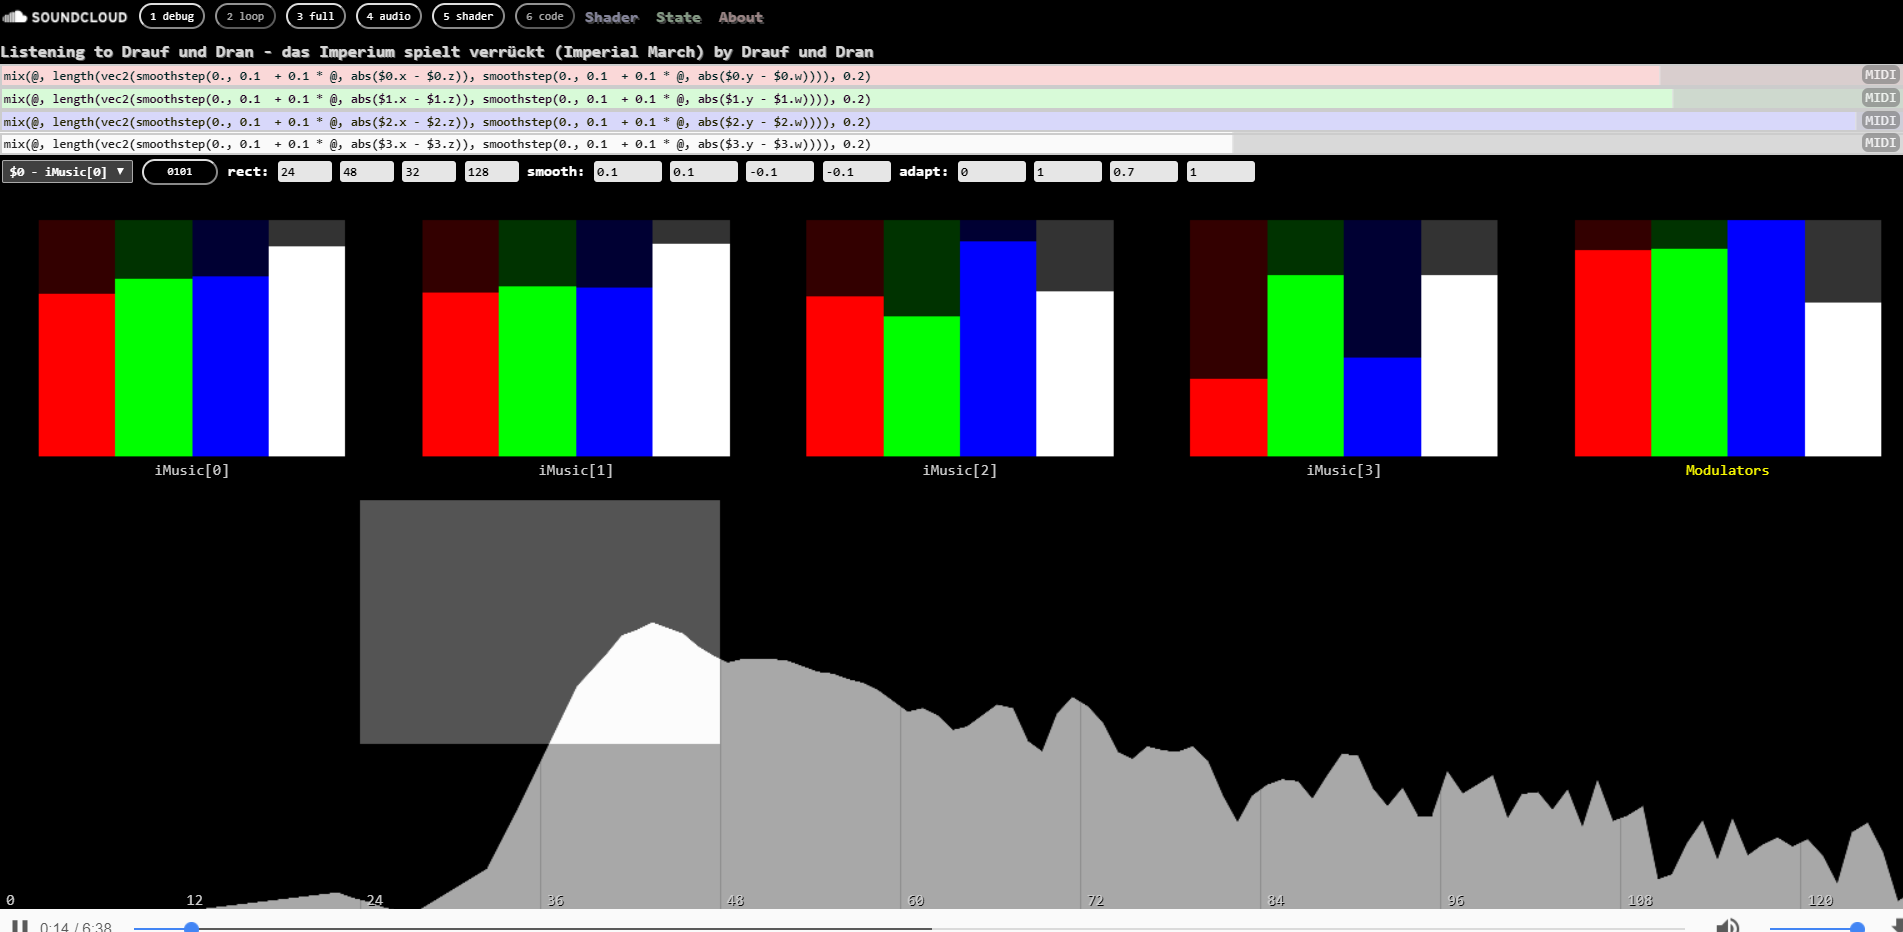The height and width of the screenshot is (932, 1903).
Task: Click adapt field with value 0.7
Action: (1144, 172)
